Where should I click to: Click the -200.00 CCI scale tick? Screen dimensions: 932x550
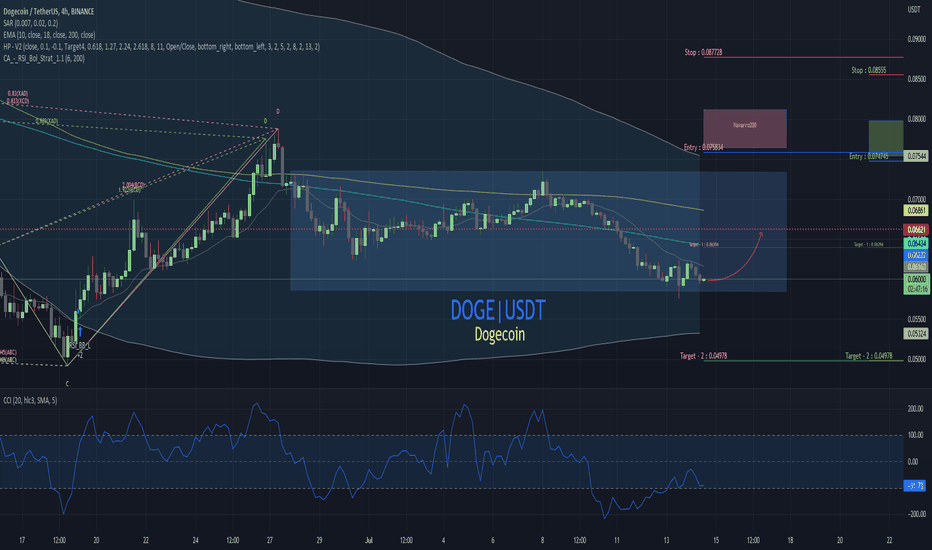tap(916, 514)
